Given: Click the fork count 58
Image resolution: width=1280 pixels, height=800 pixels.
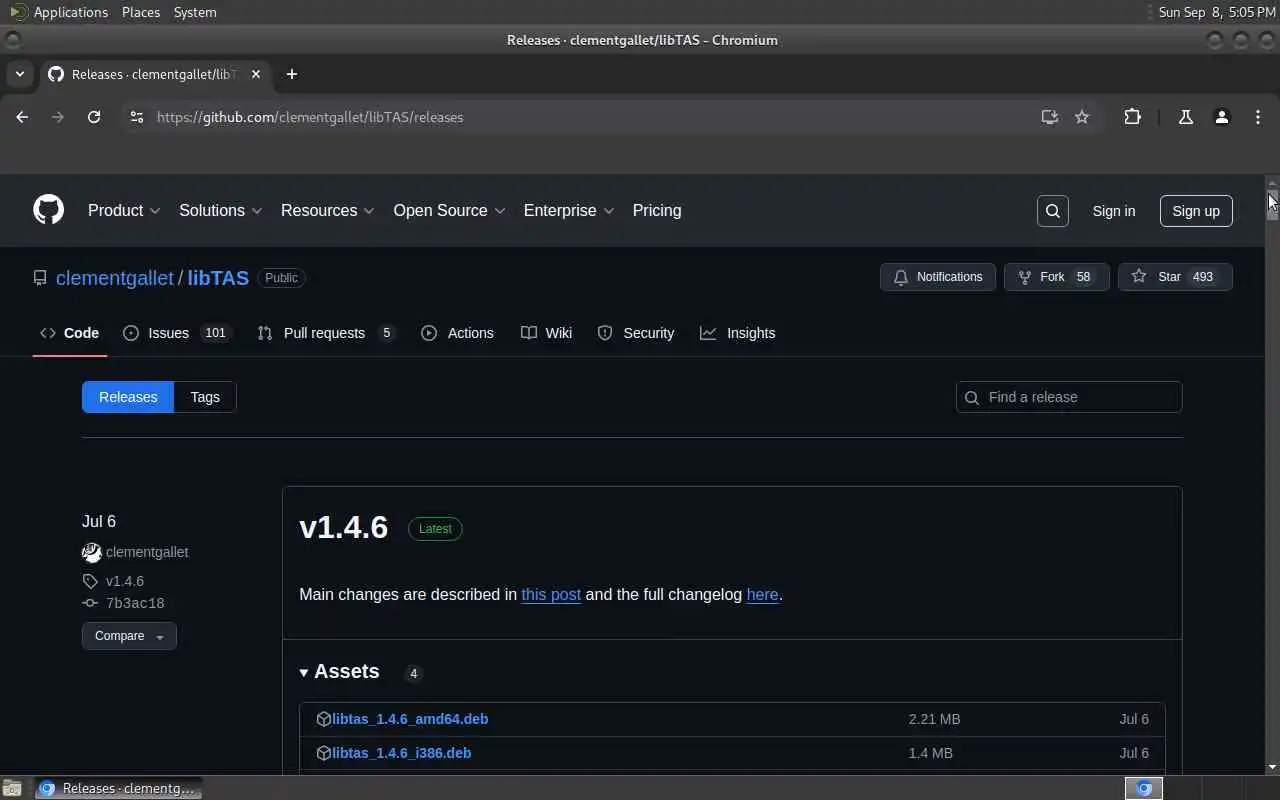Looking at the screenshot, I should click(x=1083, y=277).
